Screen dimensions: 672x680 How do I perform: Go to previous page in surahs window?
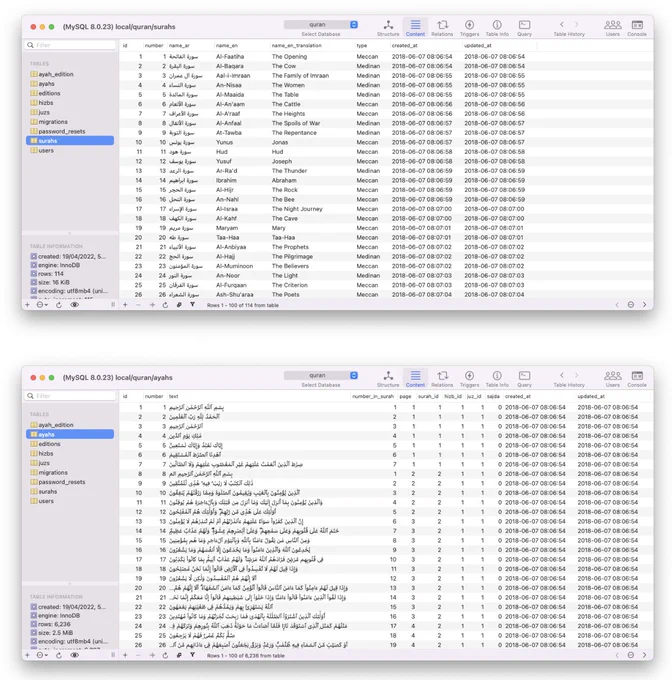(617, 305)
